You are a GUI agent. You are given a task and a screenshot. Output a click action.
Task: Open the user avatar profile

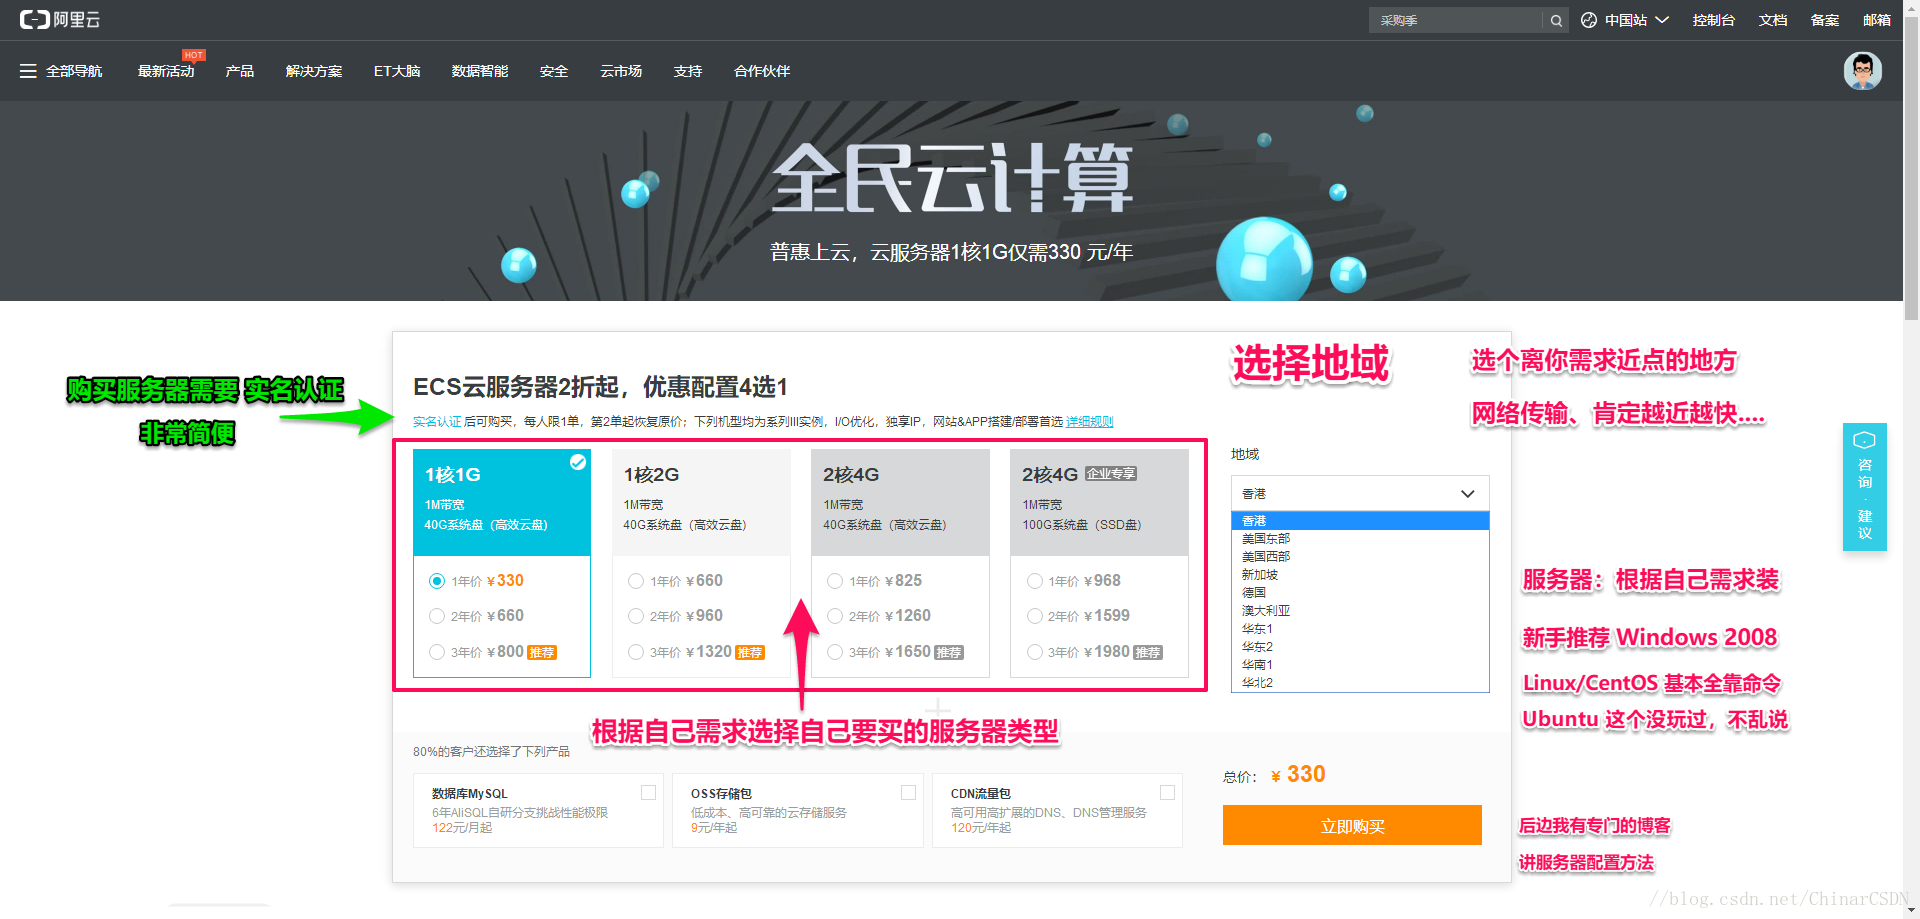coord(1863,71)
